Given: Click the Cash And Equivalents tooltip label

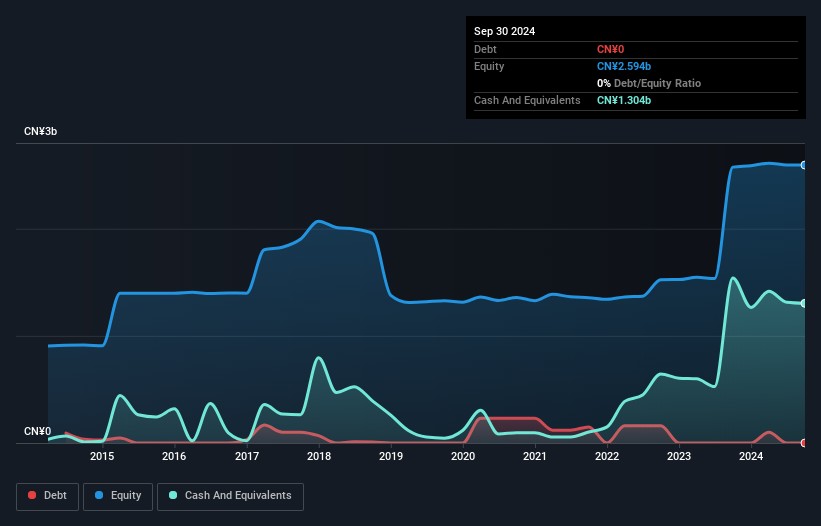Looking at the screenshot, I should [527, 100].
